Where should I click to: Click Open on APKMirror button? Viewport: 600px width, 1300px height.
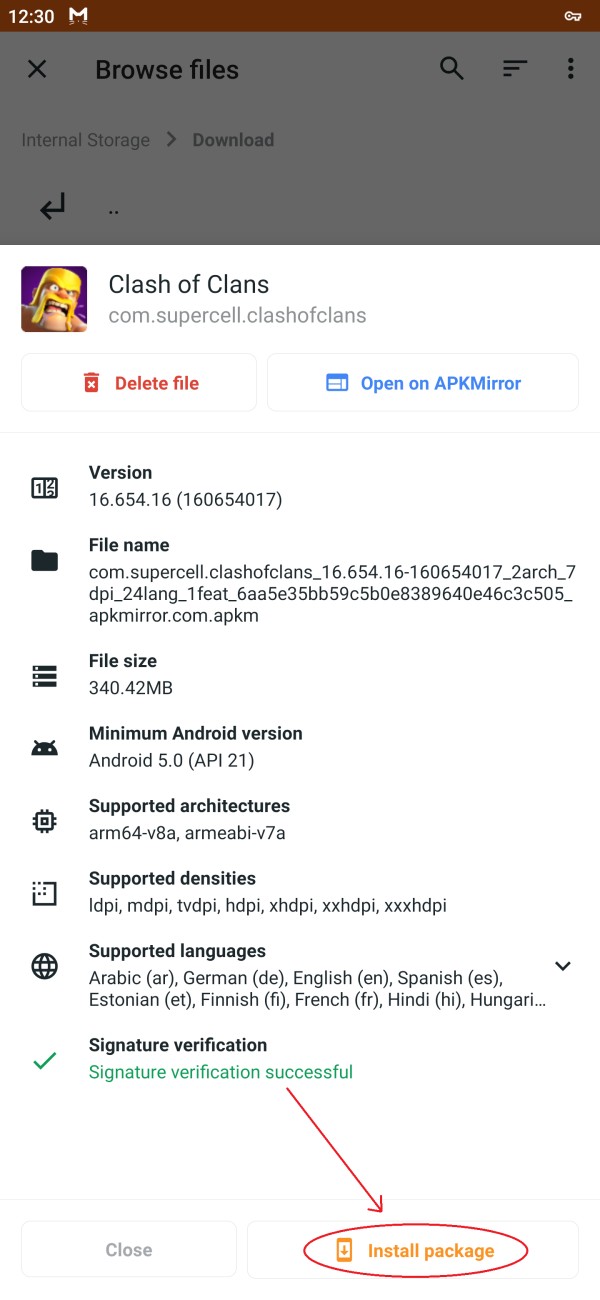pos(423,382)
